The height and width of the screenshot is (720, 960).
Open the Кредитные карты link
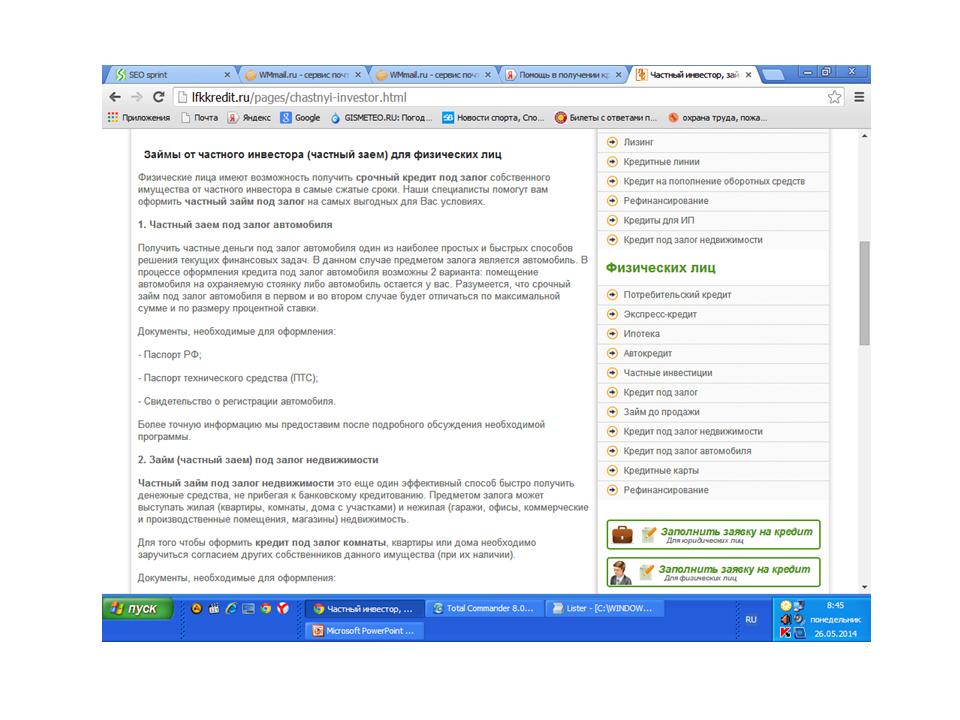[661, 471]
